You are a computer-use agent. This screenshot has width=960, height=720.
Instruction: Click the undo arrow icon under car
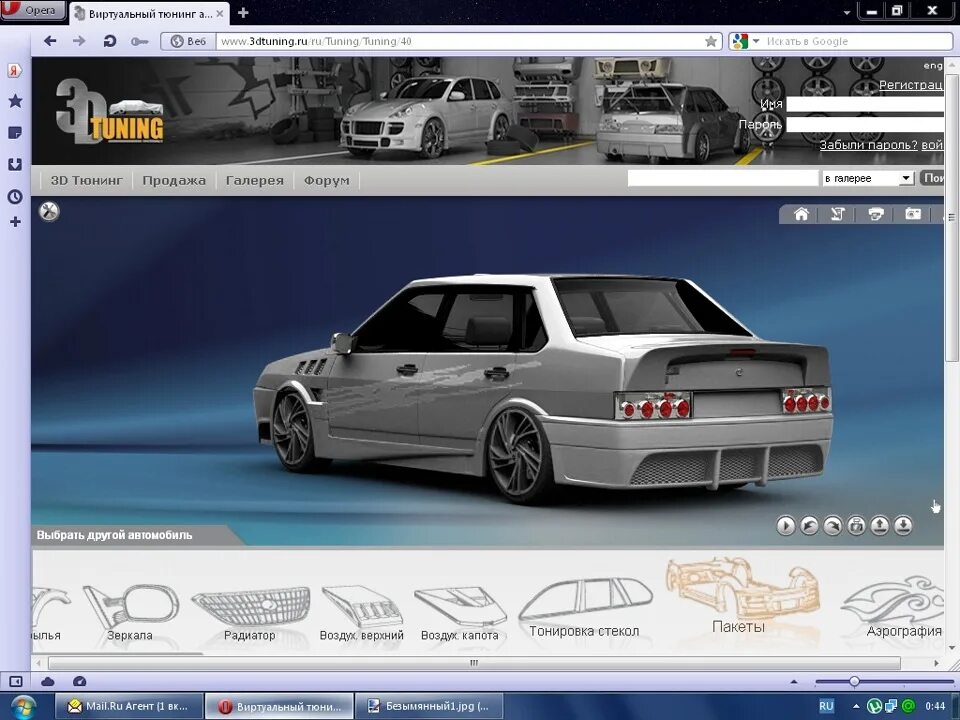(809, 525)
